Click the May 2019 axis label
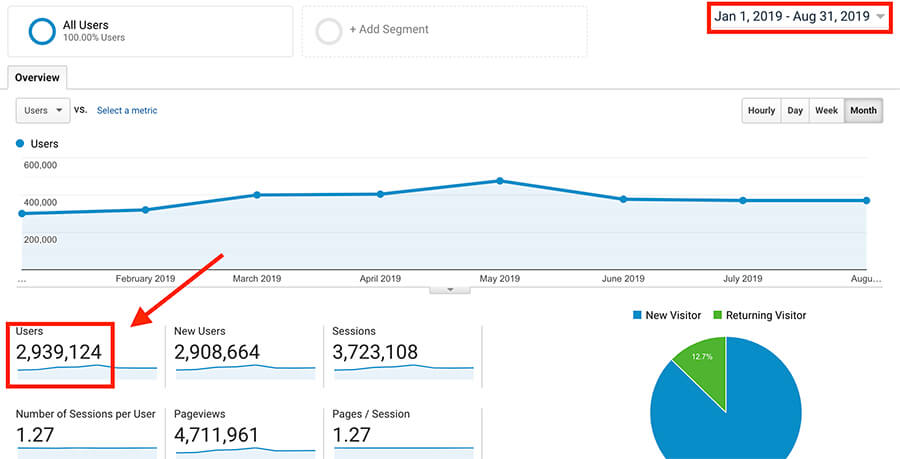The height and width of the screenshot is (459, 900). [499, 278]
